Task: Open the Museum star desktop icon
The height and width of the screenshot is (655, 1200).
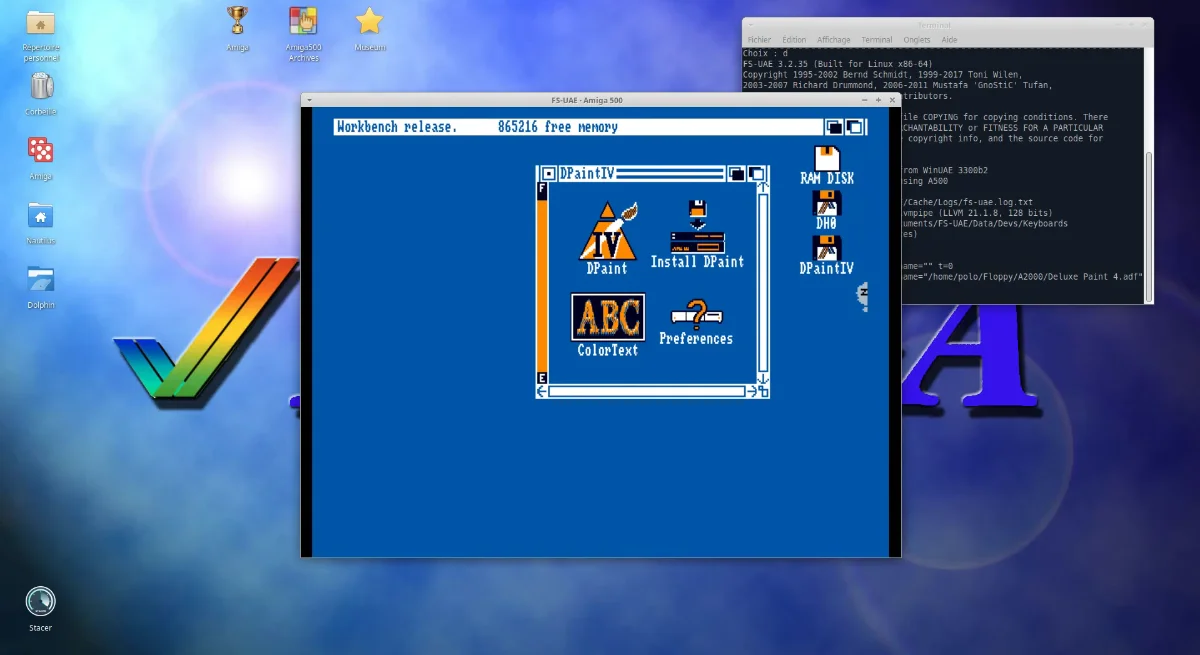Action: [369, 27]
